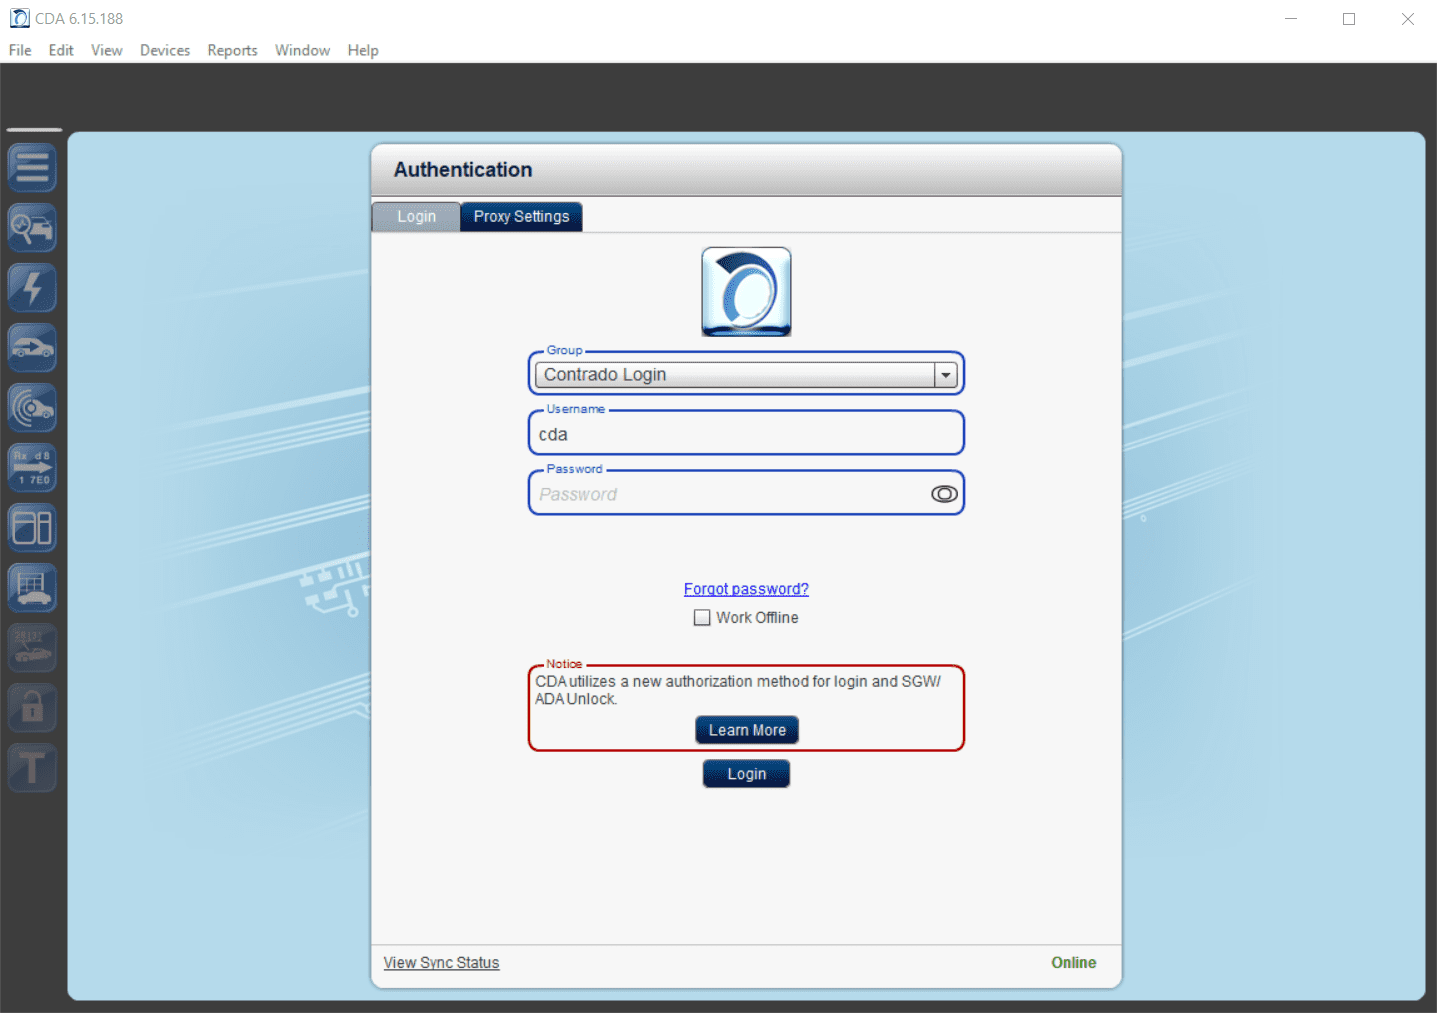The width and height of the screenshot is (1437, 1013).
Task: Open the Edit menu
Action: point(61,50)
